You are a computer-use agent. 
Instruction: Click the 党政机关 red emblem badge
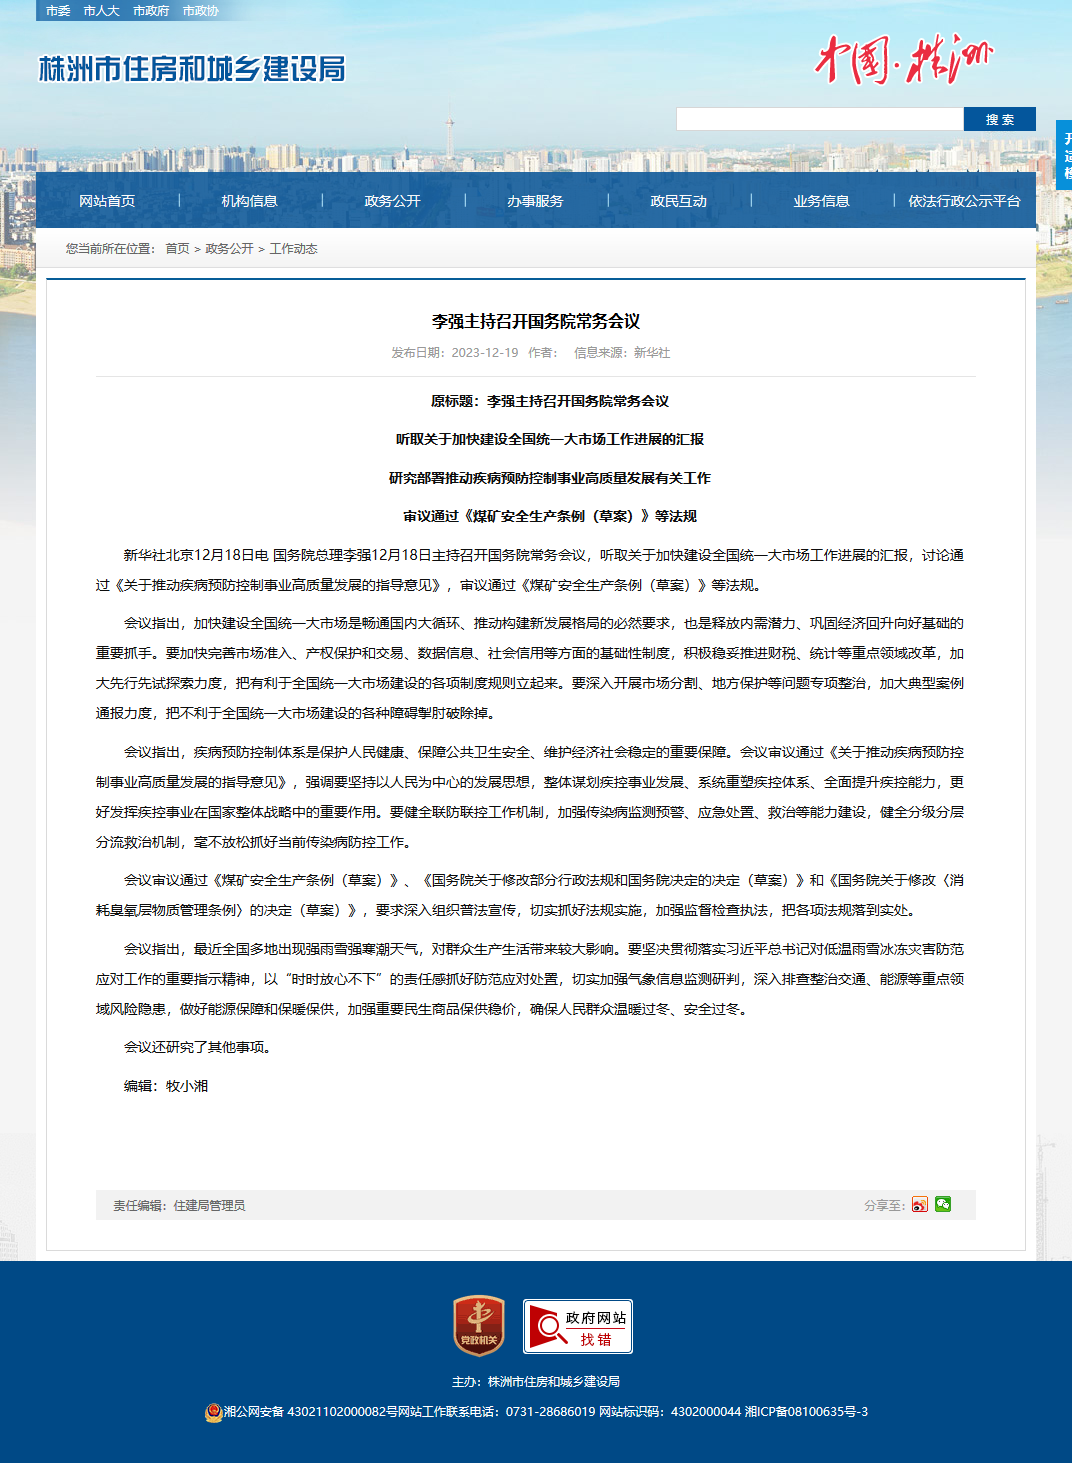479,1326
